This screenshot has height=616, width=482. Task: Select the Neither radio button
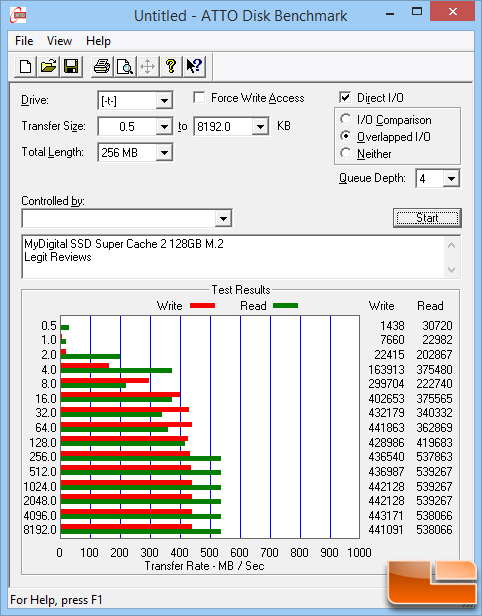(346, 153)
